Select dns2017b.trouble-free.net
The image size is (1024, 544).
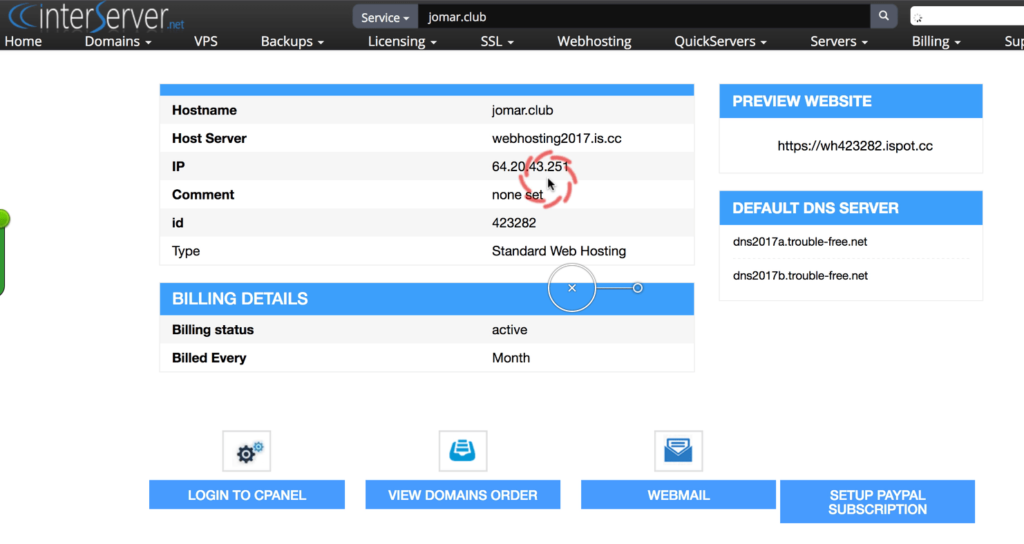coord(800,276)
